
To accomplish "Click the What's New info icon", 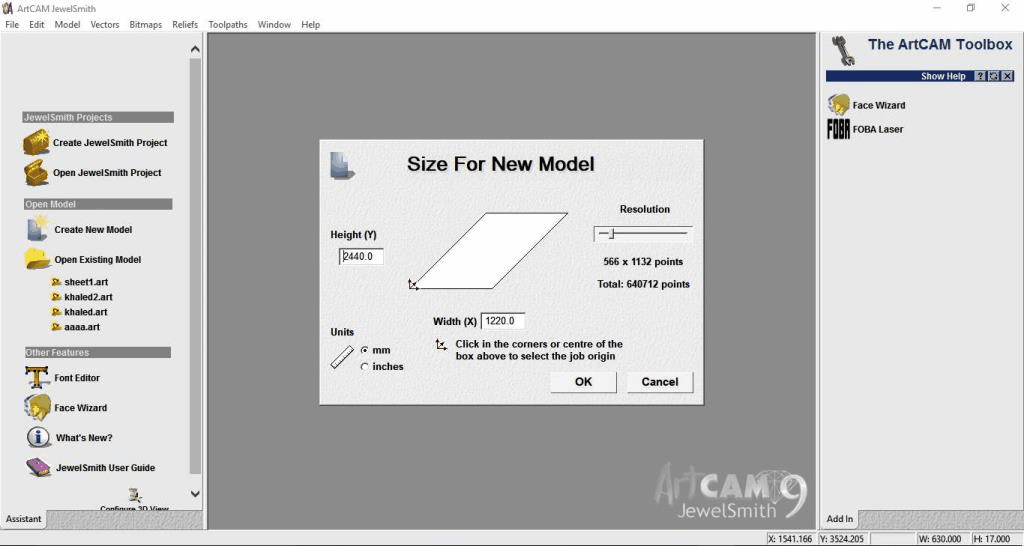I will [39, 437].
